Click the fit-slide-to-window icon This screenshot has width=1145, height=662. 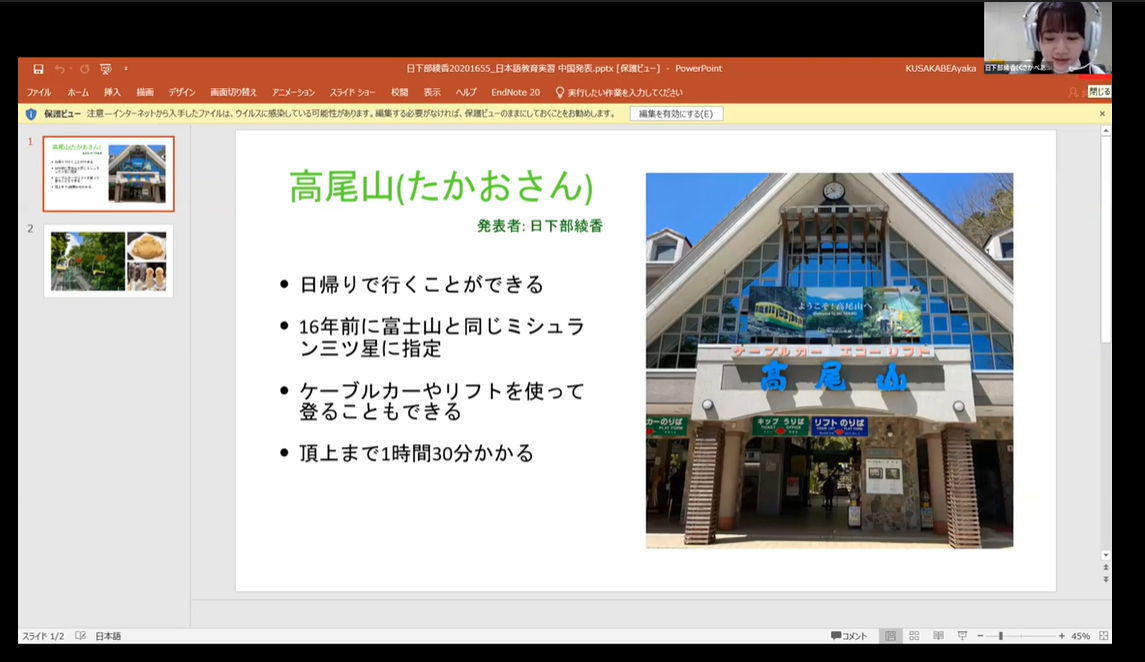click(x=1103, y=636)
